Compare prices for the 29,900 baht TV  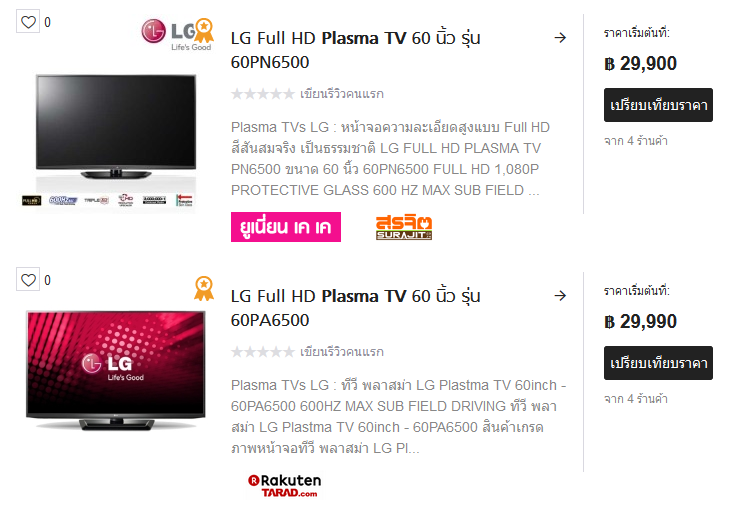[x=658, y=105]
